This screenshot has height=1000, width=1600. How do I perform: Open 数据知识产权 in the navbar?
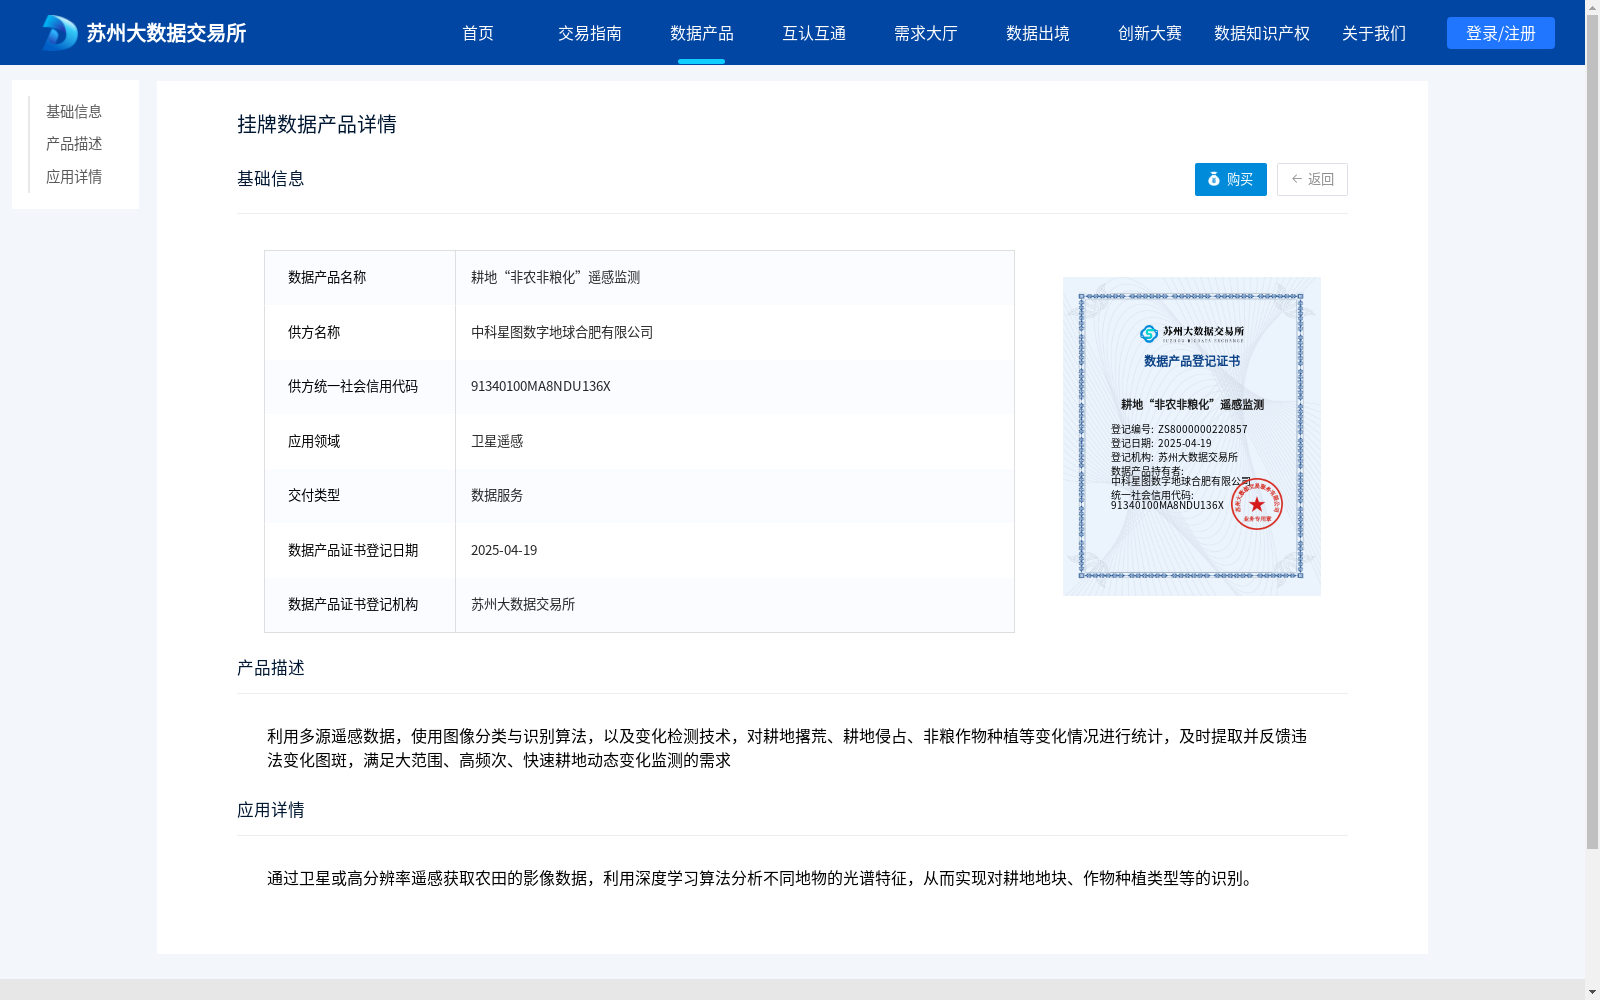[1262, 33]
